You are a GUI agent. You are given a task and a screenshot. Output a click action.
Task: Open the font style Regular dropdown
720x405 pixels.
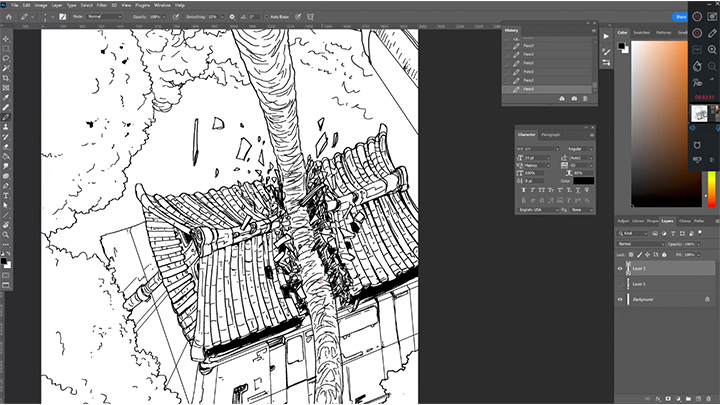click(x=580, y=149)
